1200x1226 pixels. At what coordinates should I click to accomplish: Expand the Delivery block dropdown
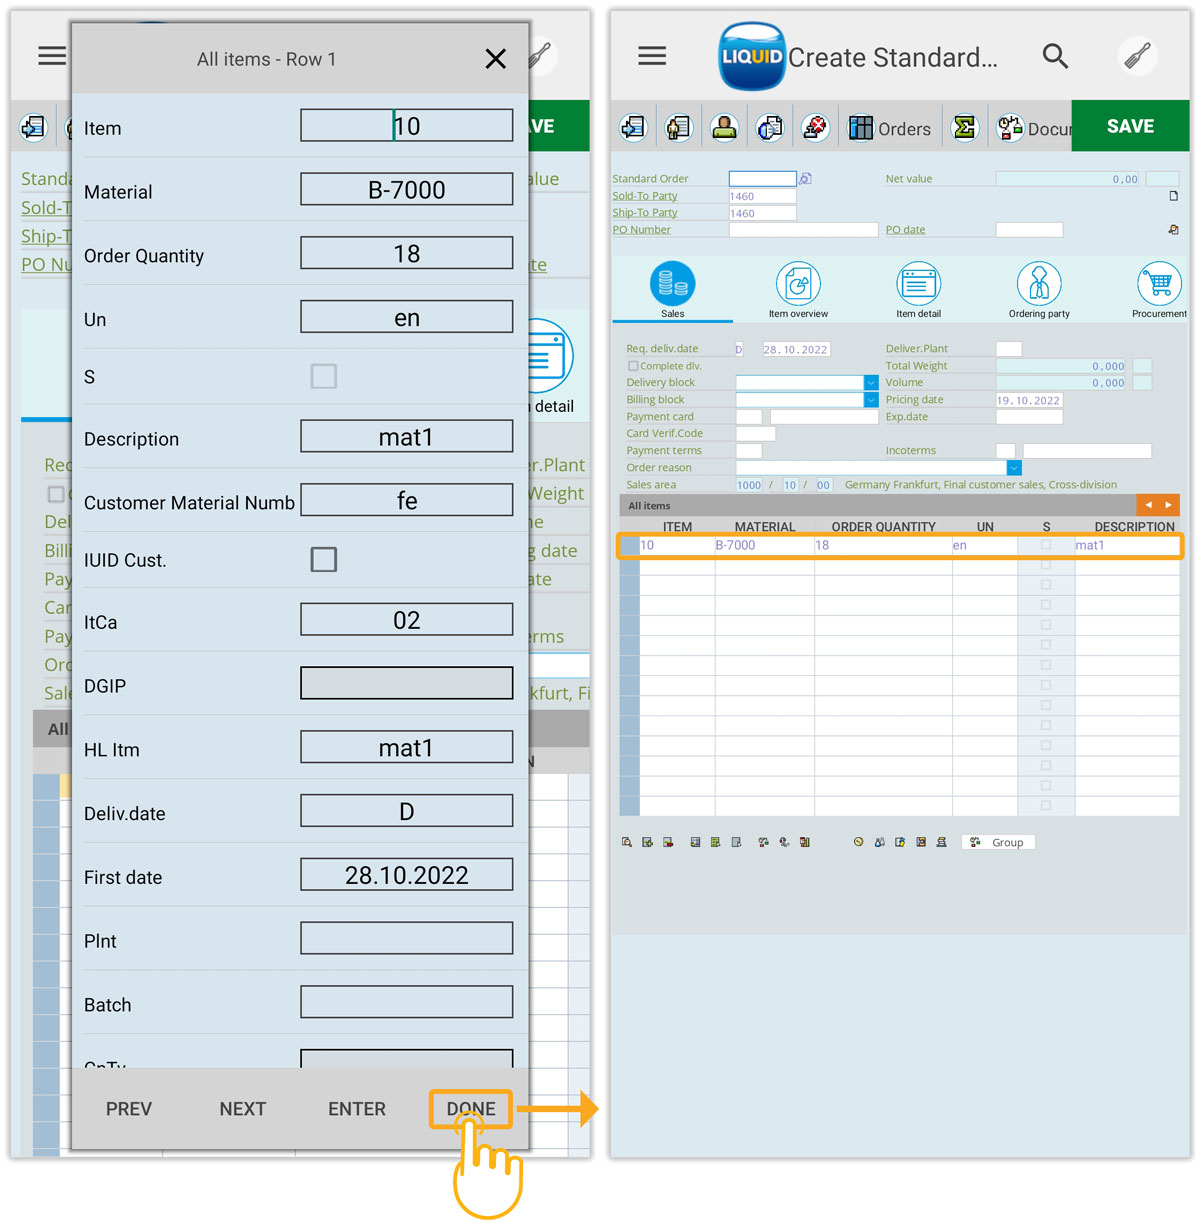click(871, 383)
